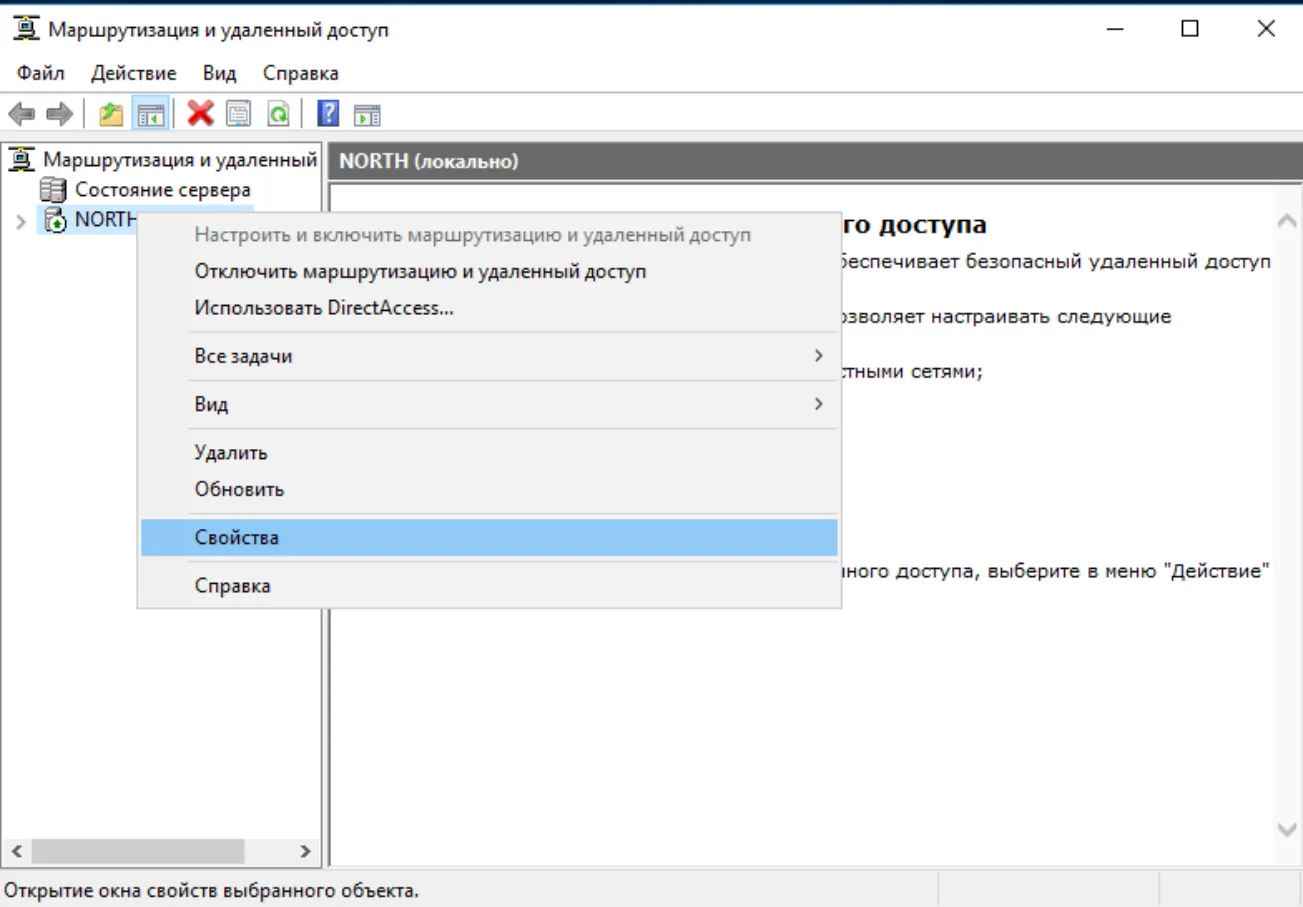
Task: Open the Вид submenu arrow in context menu
Action: (818, 404)
